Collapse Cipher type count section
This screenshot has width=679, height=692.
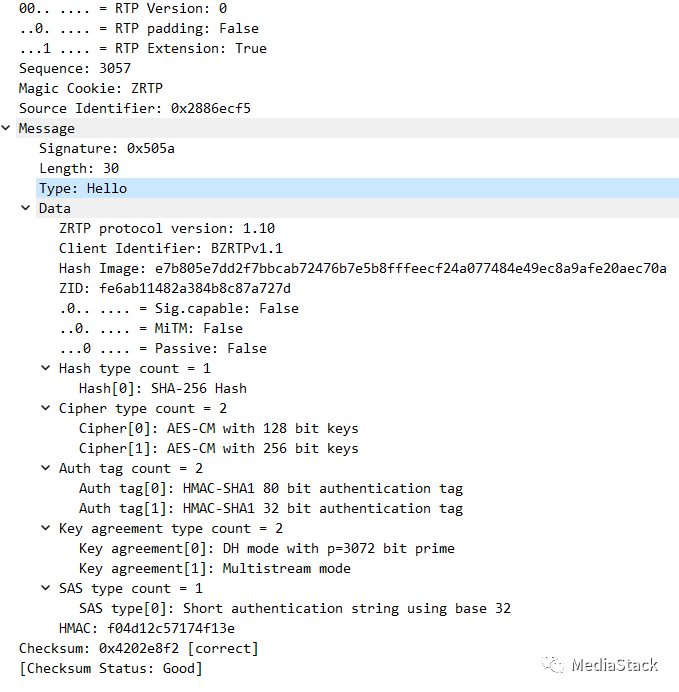pyautogui.click(x=46, y=409)
